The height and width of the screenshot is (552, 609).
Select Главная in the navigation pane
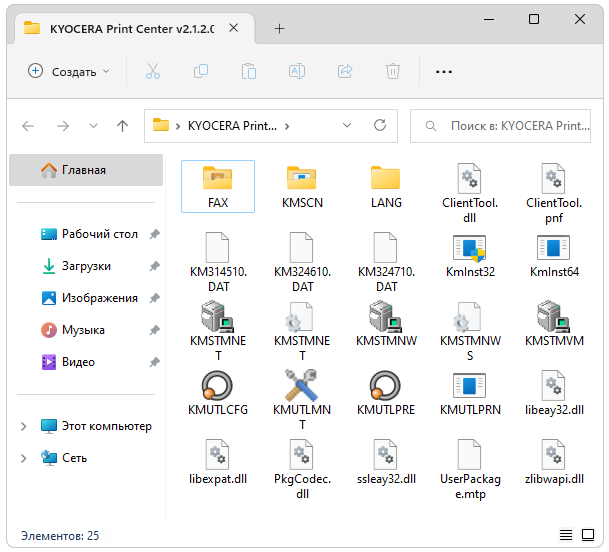(x=86, y=170)
